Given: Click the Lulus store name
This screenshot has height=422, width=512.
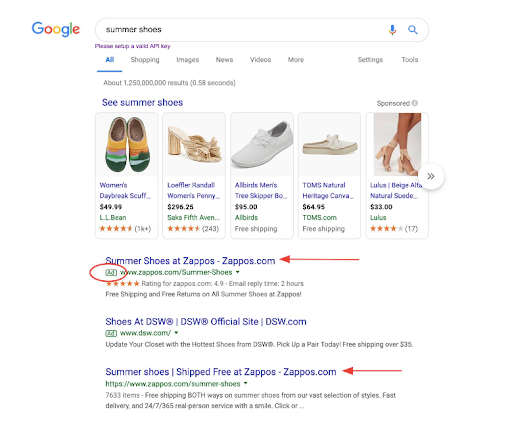Looking at the screenshot, I should pyautogui.click(x=378, y=218).
